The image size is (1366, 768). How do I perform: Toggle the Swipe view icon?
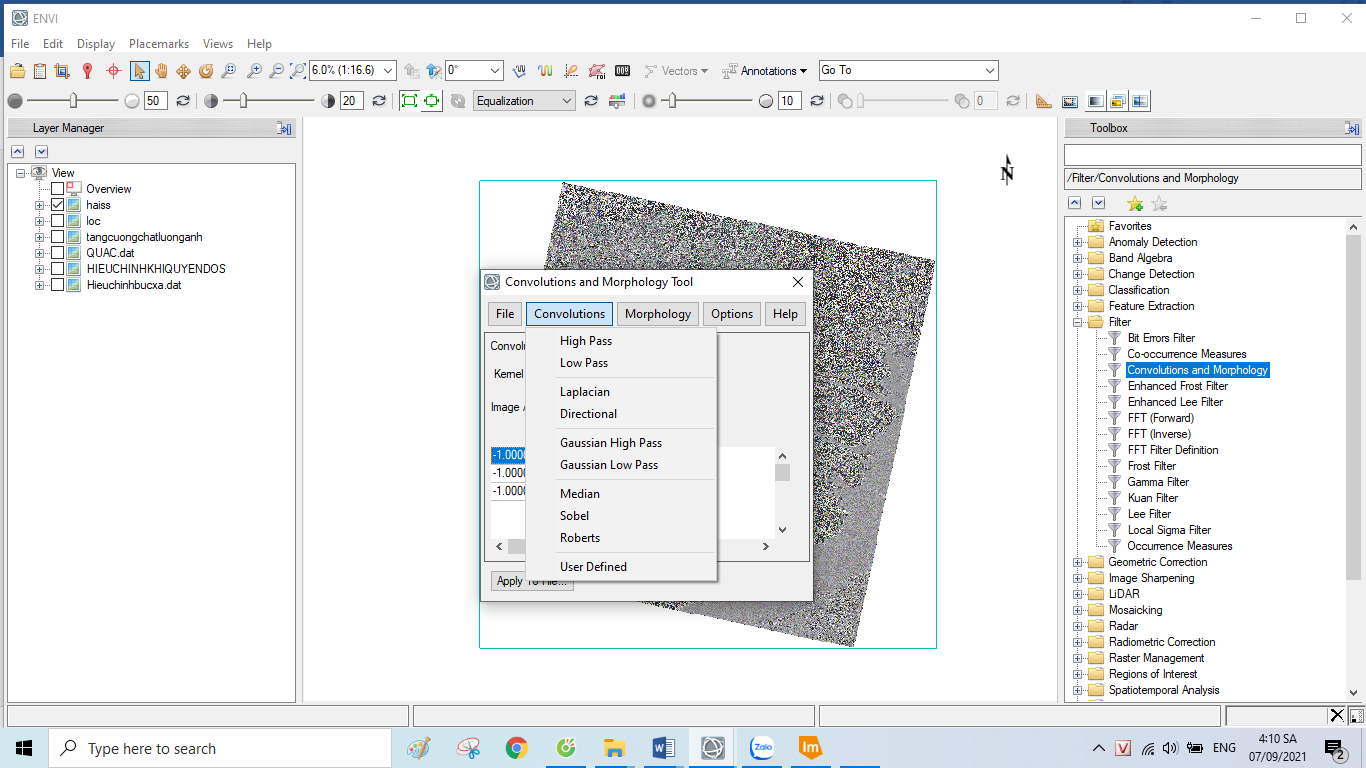(1140, 101)
